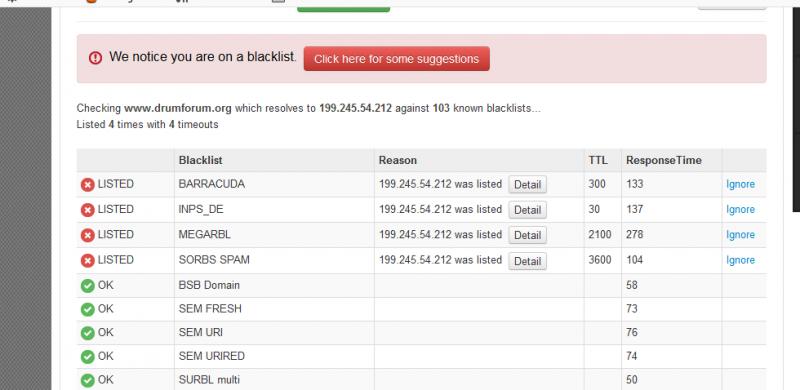Click the green OK icon for SURBL multi
The image size is (800, 390).
88,380
